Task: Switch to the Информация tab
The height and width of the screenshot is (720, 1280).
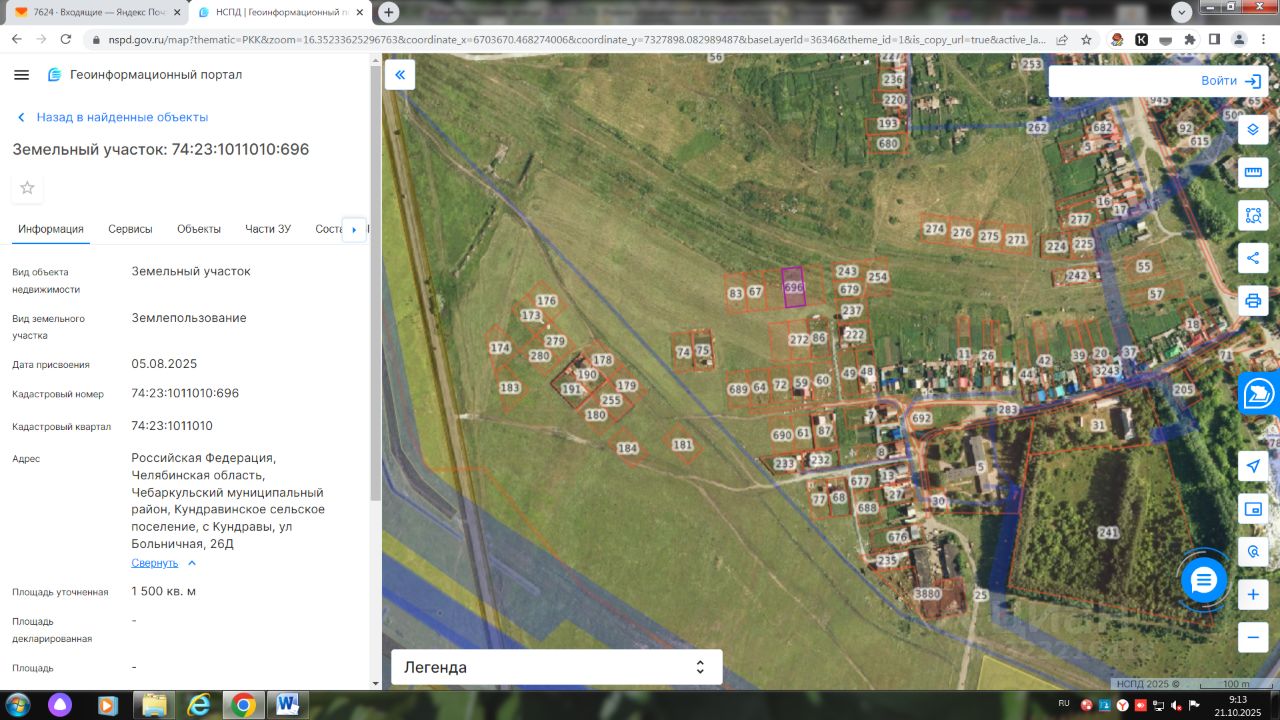Action: pos(51,229)
